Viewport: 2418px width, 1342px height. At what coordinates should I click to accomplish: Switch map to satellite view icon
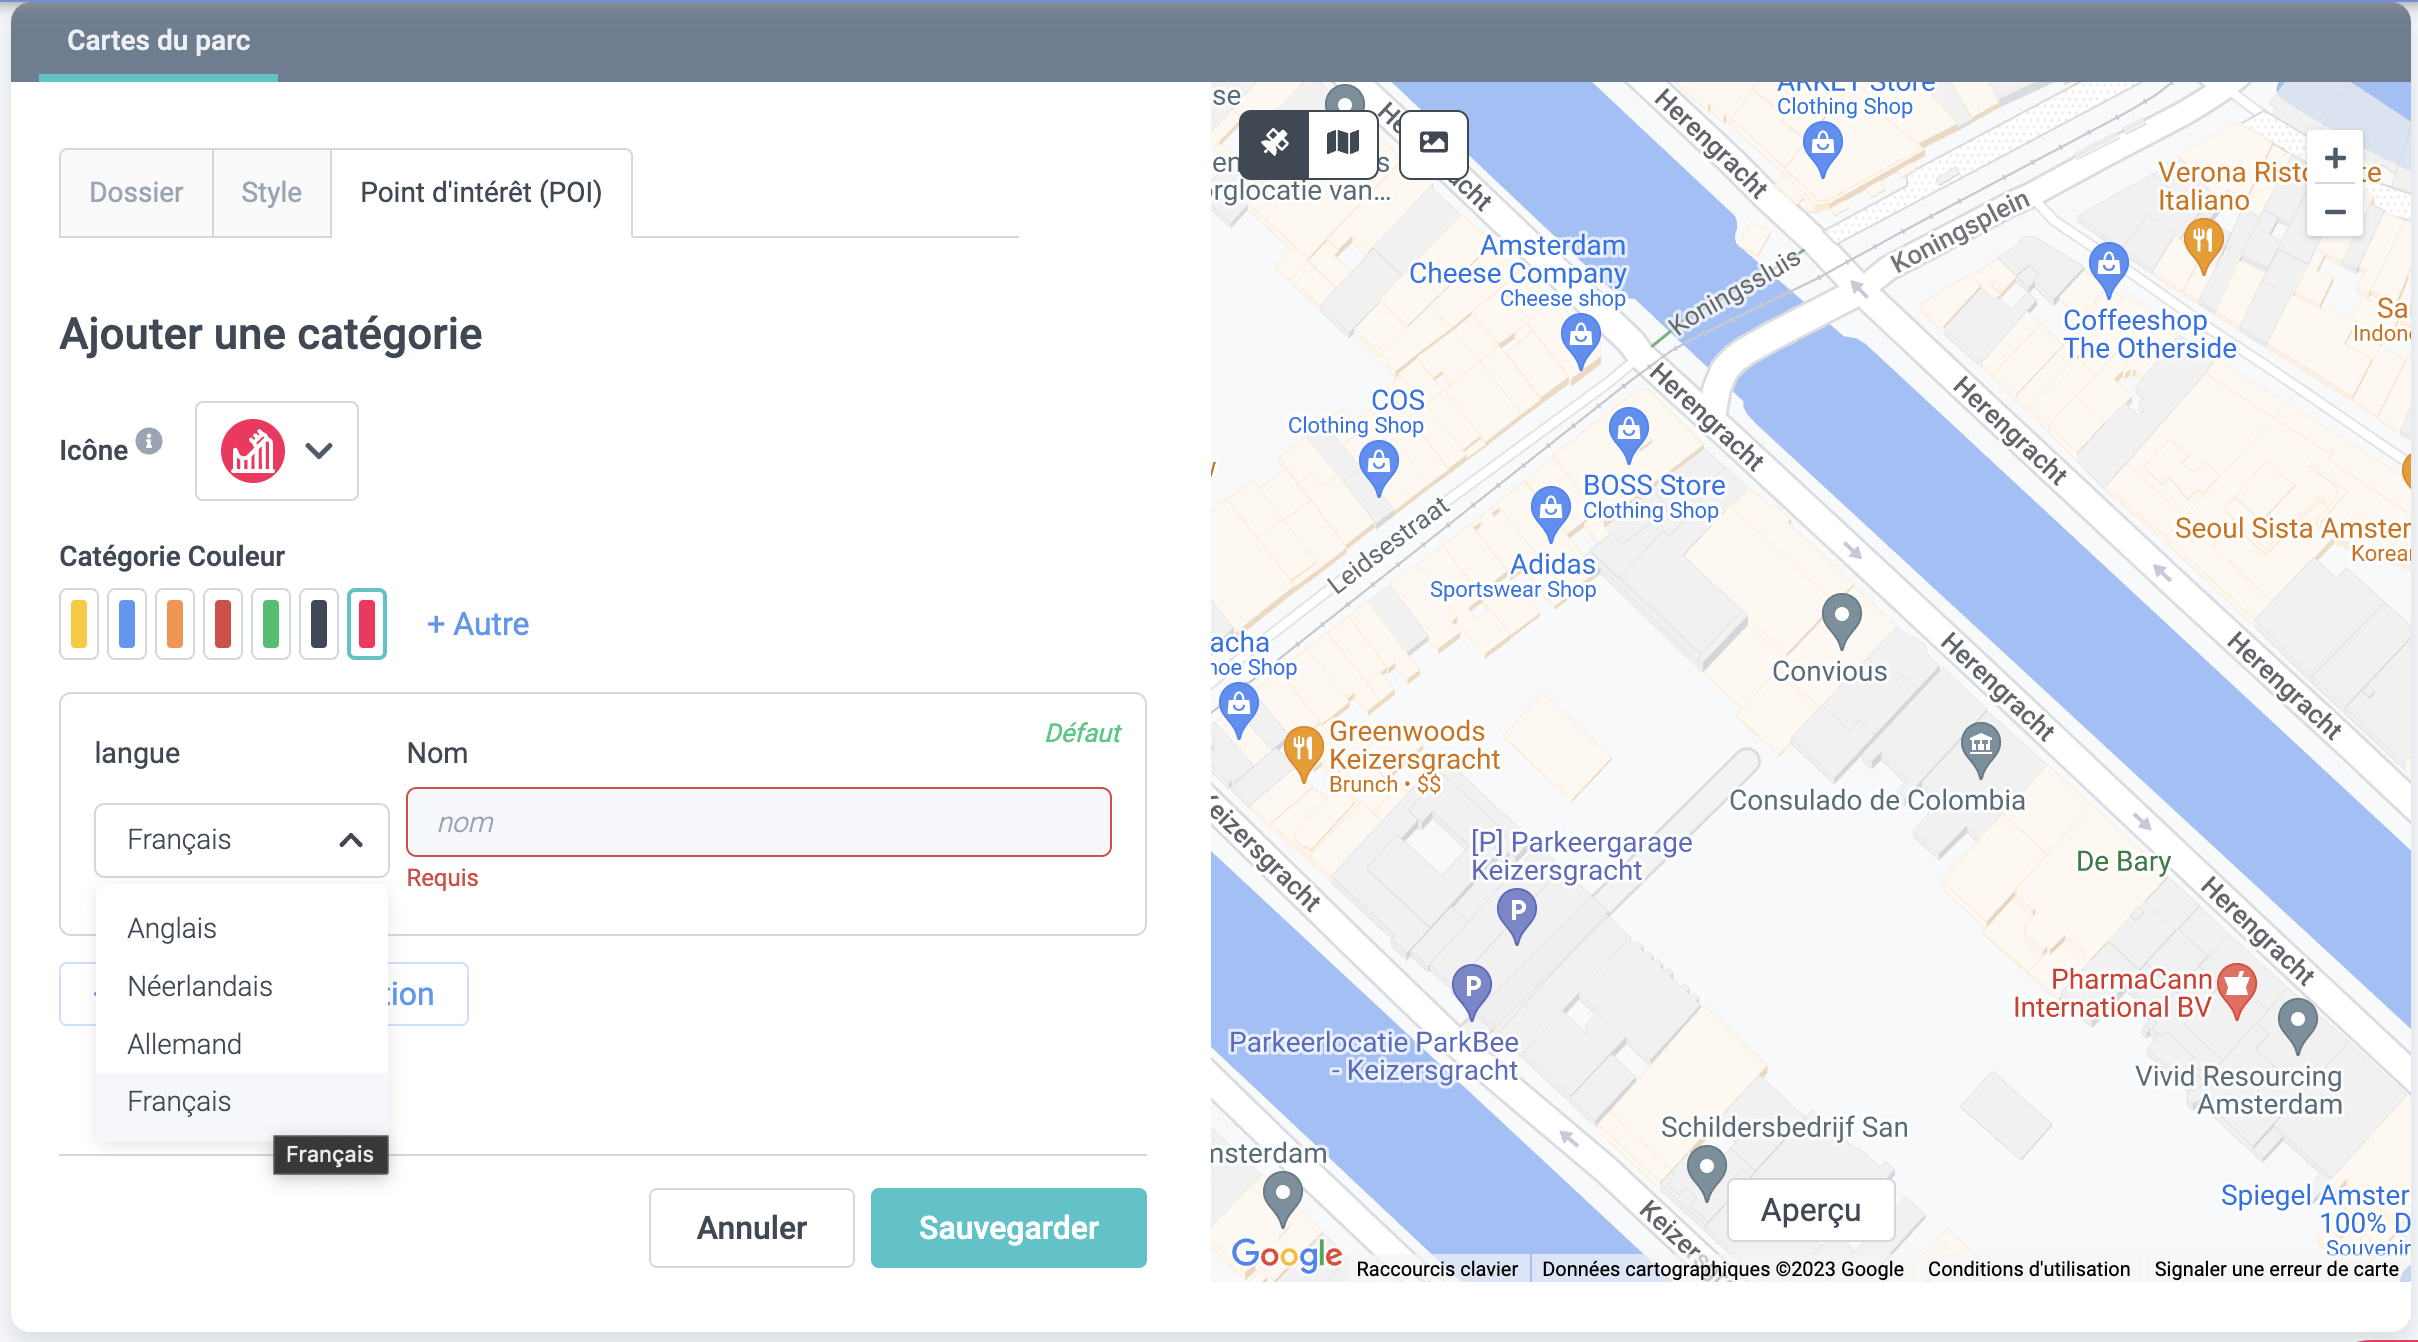point(1274,143)
